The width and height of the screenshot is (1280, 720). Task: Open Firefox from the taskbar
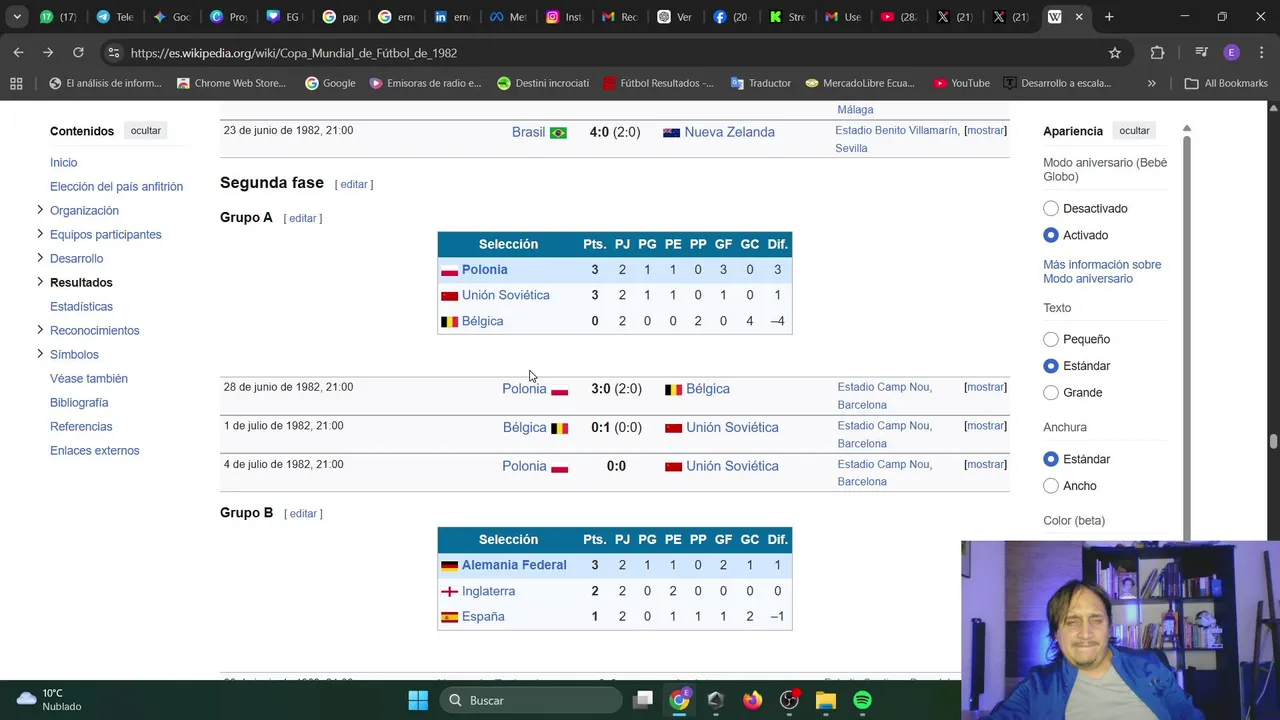(752, 700)
